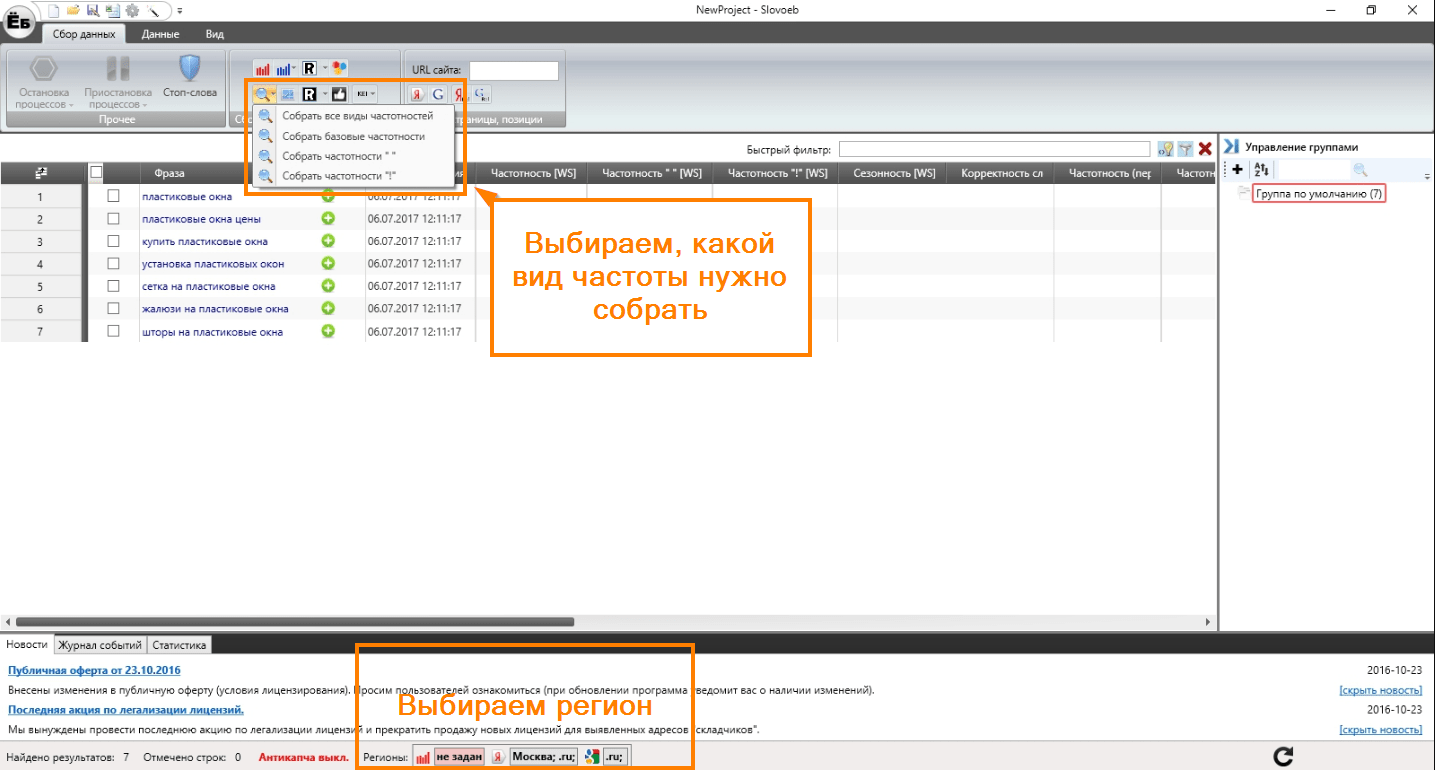This screenshot has height=770, width=1435.
Task: Check row 6 жалюзи на пластиковые окна checkbox
Action: (113, 309)
